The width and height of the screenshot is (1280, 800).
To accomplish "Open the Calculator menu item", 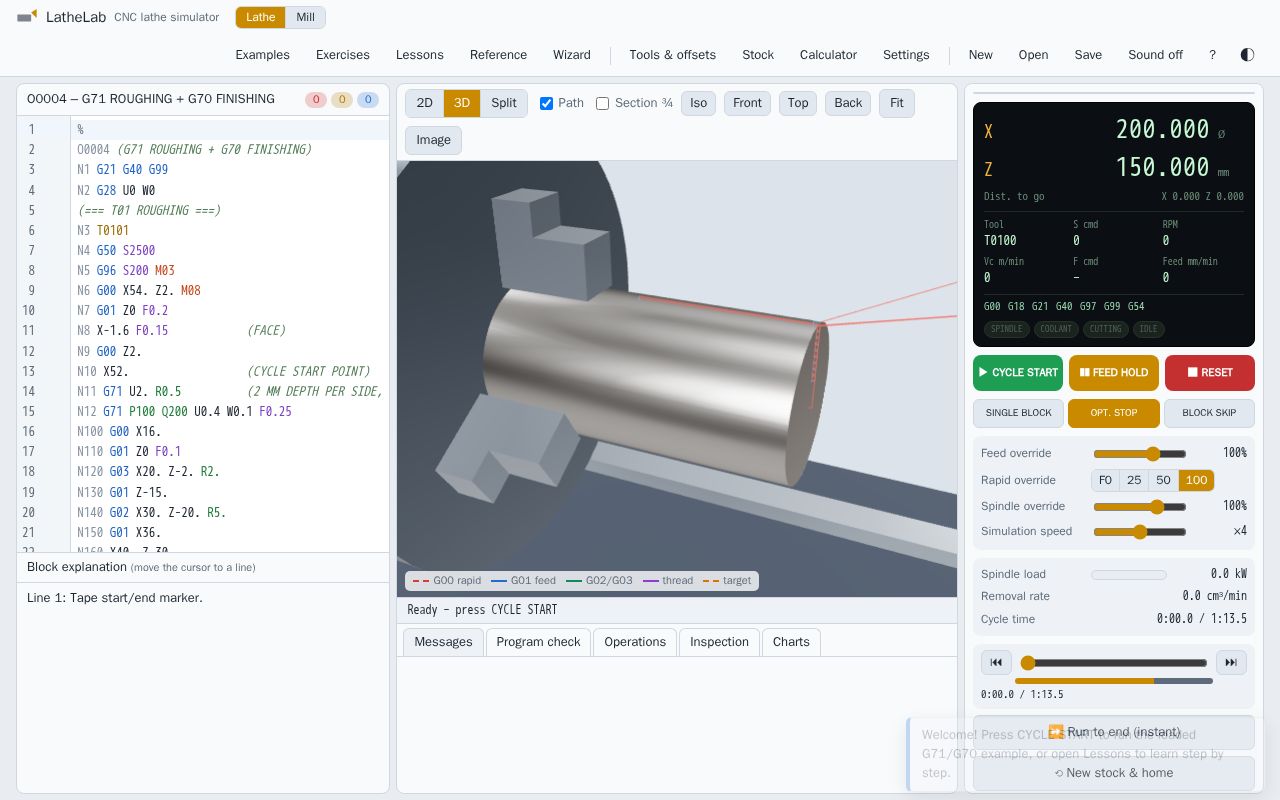I will [828, 55].
